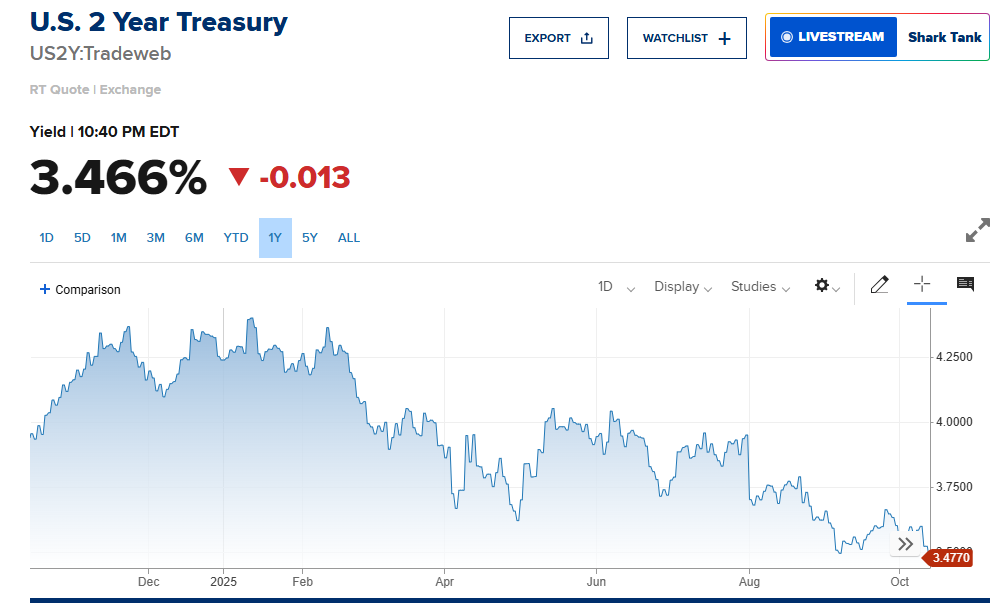Select the YTD range tab

click(x=236, y=238)
